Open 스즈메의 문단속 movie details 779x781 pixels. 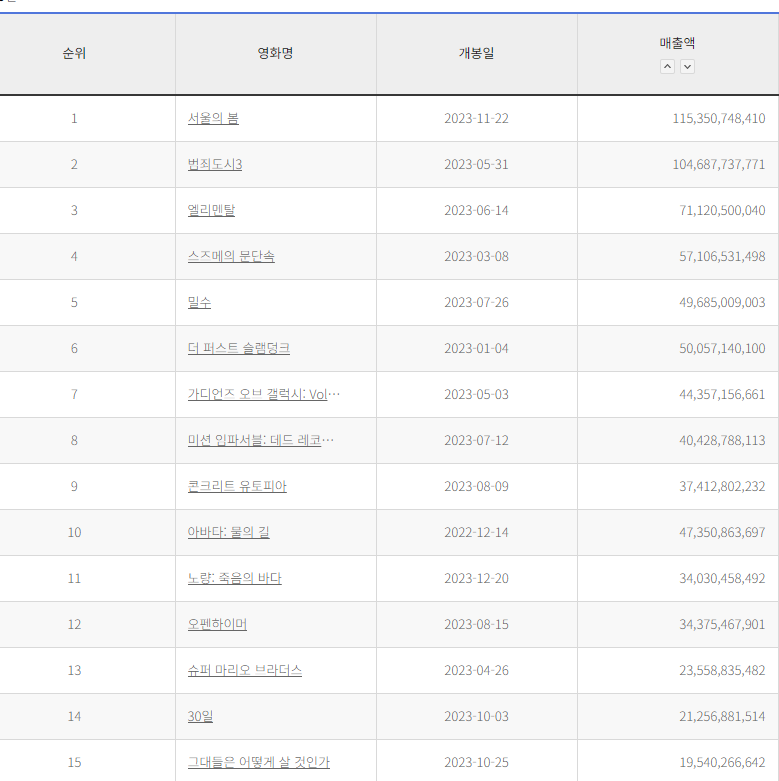[x=231, y=256]
